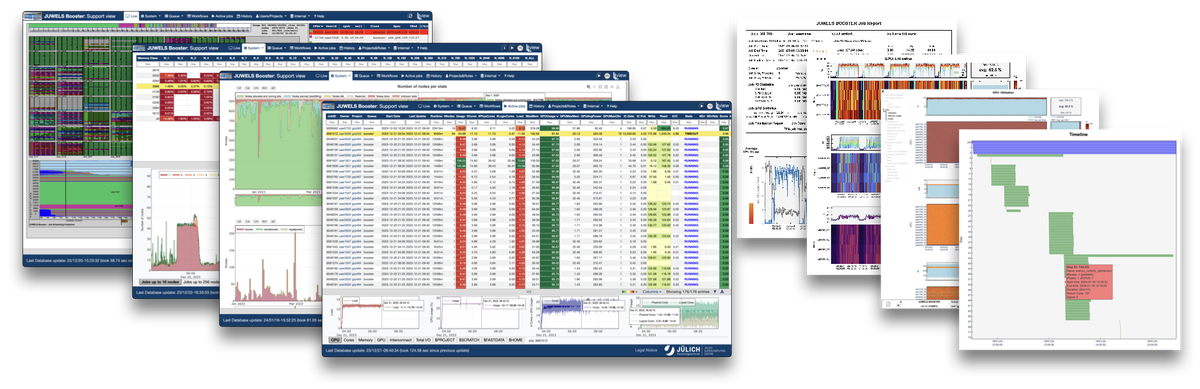Open Help in job table window
The image size is (1200, 389).
point(613,106)
